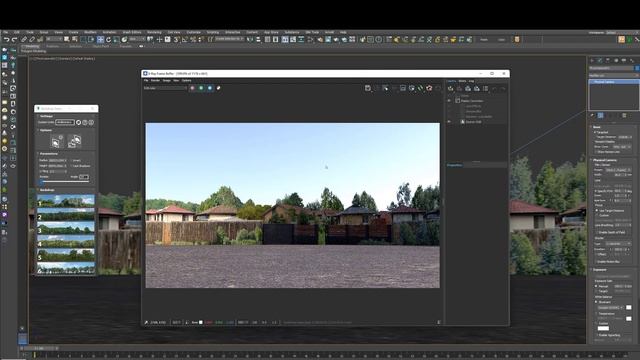Click the Polygon Modeling ribbon label
Image resolution: width=640 pixels, height=360 pixels.
(33, 51)
